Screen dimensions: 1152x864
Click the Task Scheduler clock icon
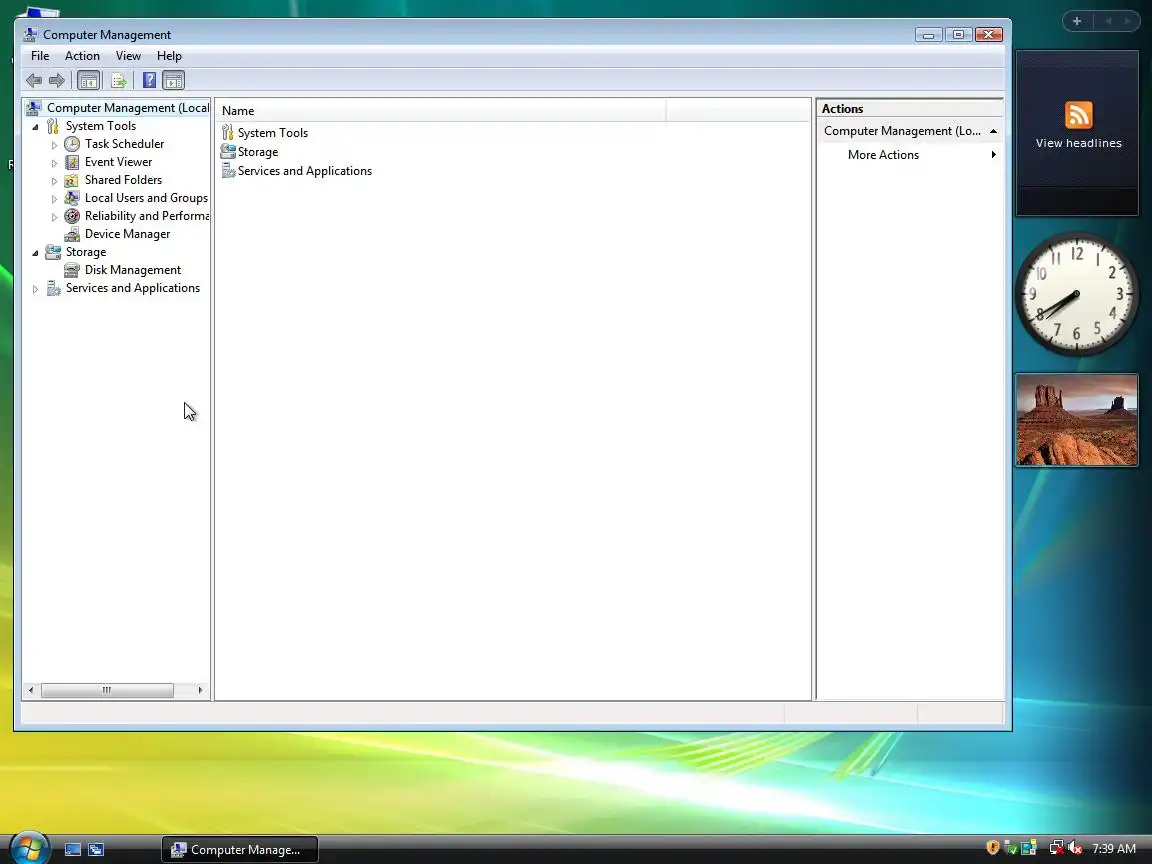coord(72,144)
